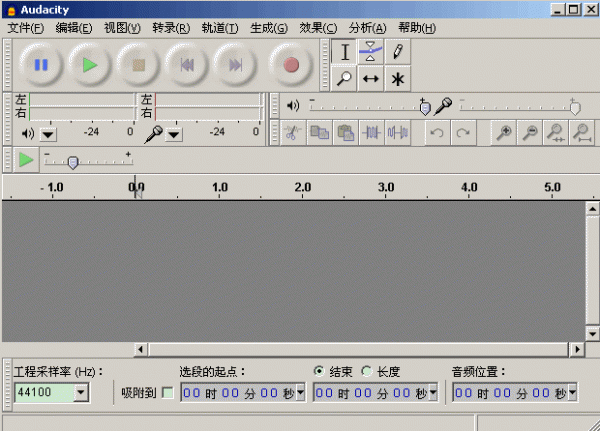Image resolution: width=600 pixels, height=431 pixels.
Task: Select the Selection (I-beam) tool
Action: (344, 52)
